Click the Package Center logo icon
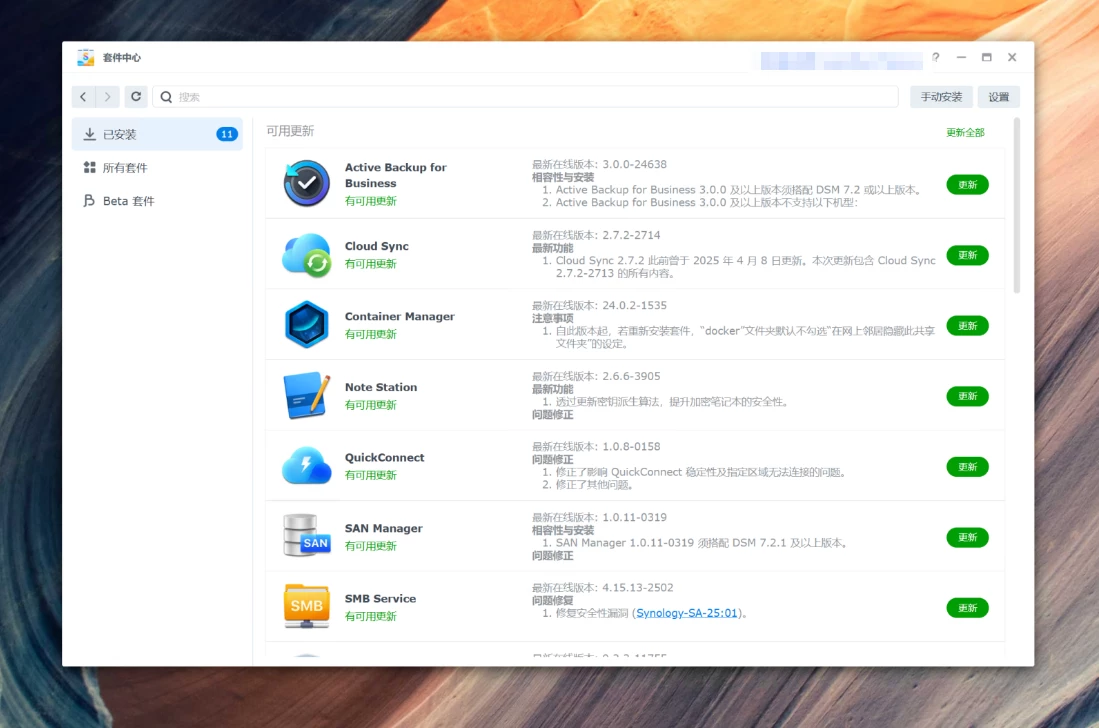Screen dimensions: 1099x728 pos(86,57)
